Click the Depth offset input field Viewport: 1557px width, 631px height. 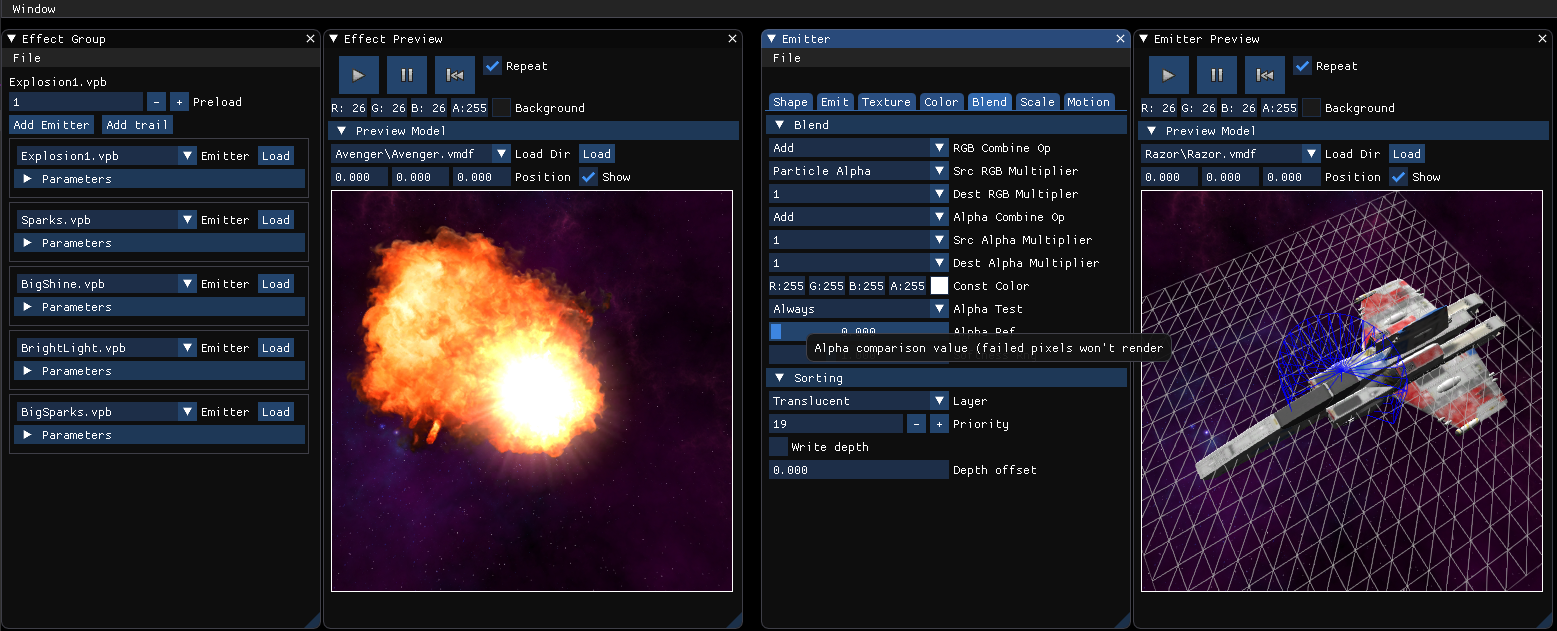pyautogui.click(x=858, y=470)
